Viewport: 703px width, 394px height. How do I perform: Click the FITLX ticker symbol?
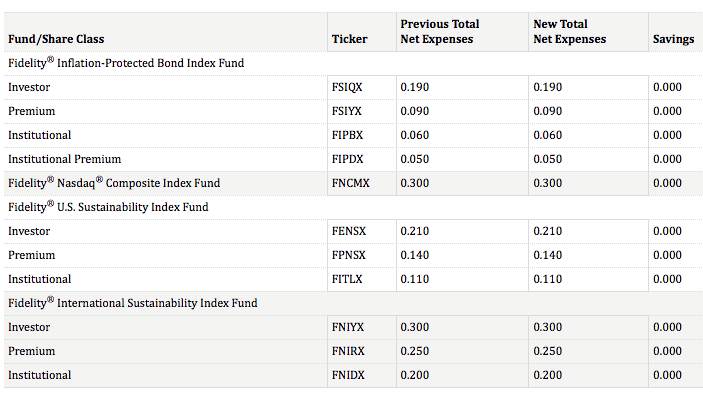click(x=347, y=279)
